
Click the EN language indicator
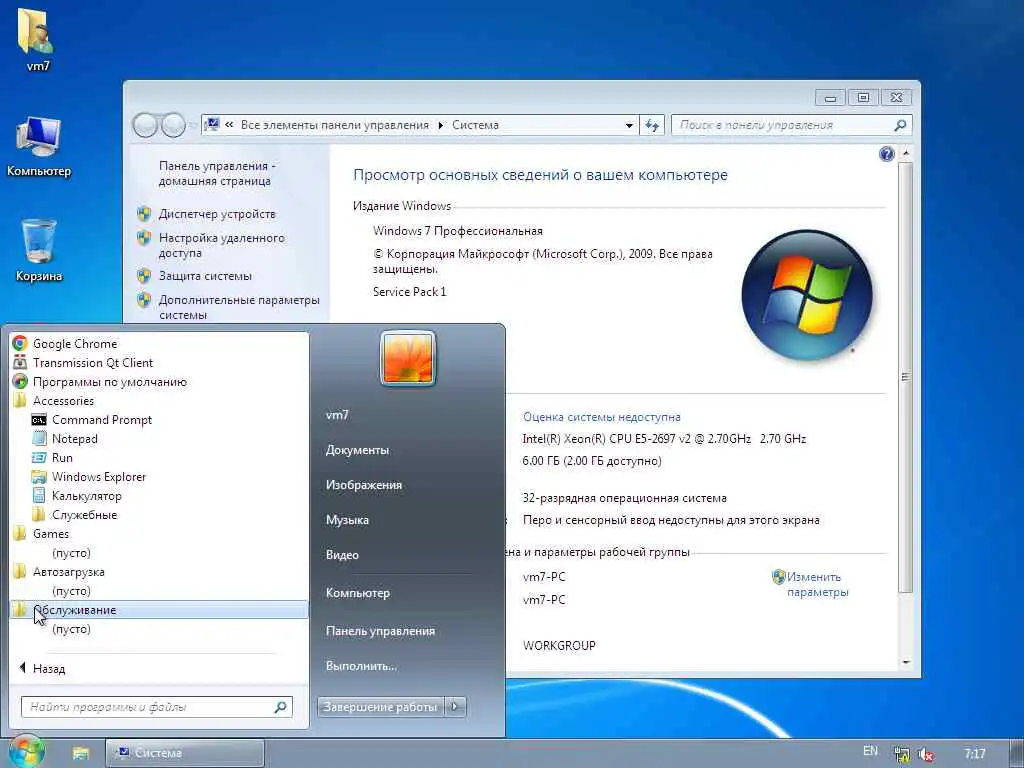click(870, 752)
